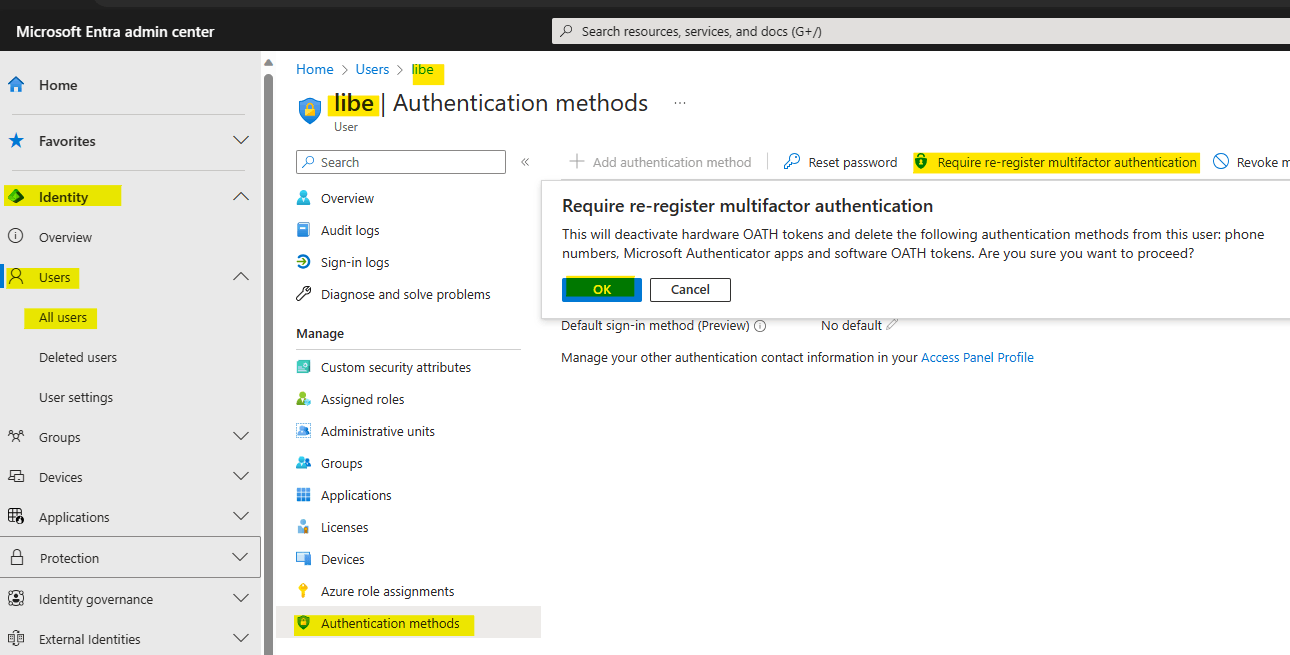Click the user menu Search box

point(401,162)
